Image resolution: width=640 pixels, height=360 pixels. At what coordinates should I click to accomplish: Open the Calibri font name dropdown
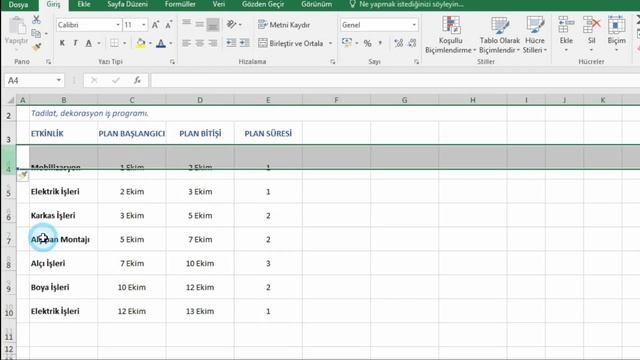pos(118,25)
